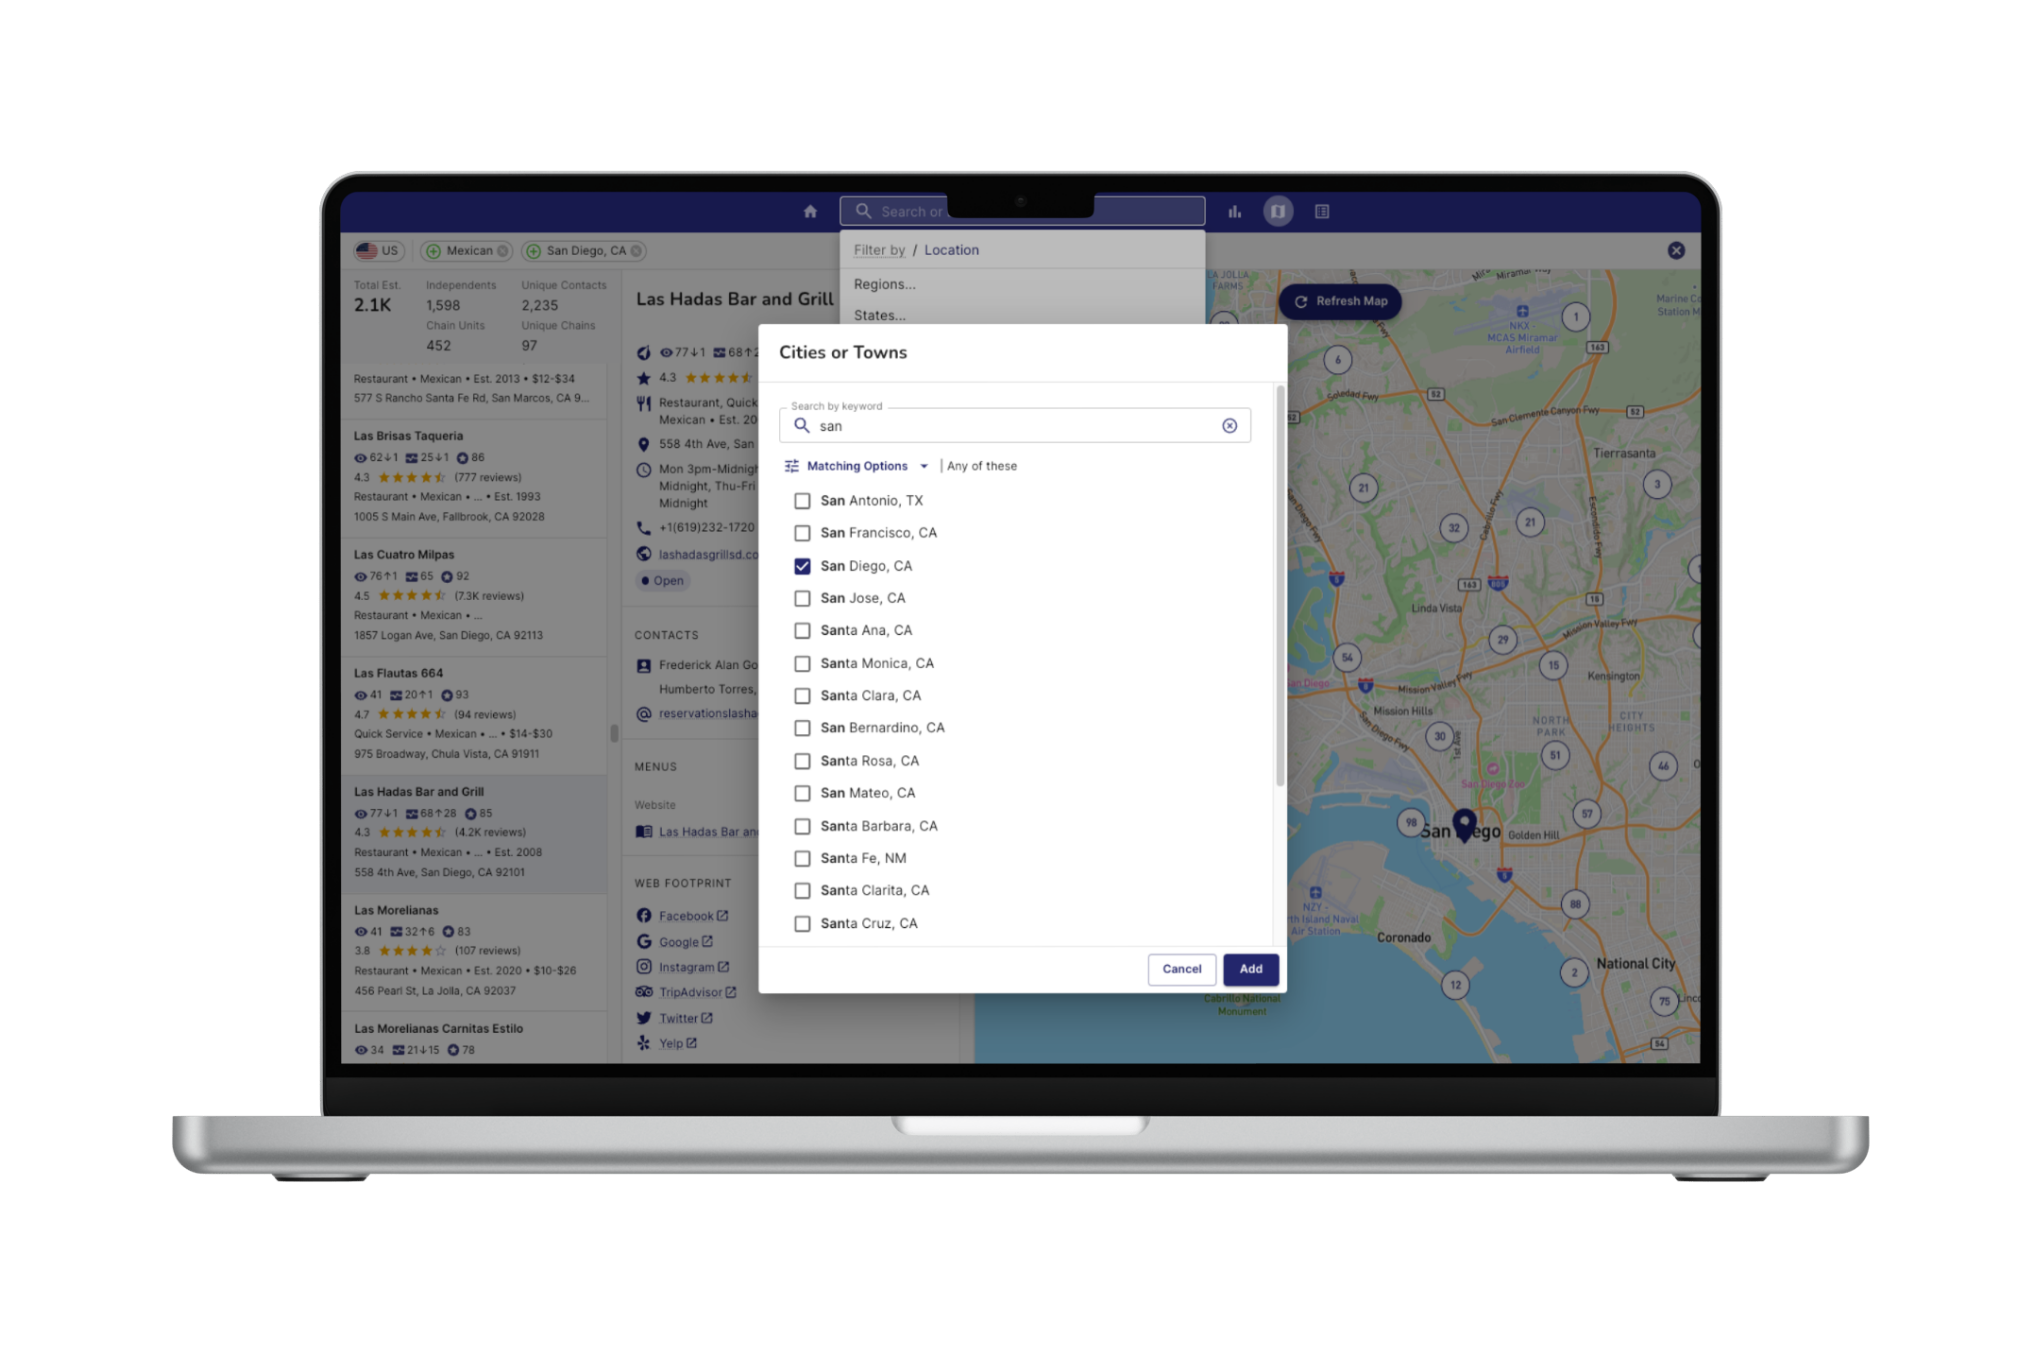Screen dimensions: 2041x1352
Task: Open the States... filter option
Action: pyautogui.click(x=879, y=315)
